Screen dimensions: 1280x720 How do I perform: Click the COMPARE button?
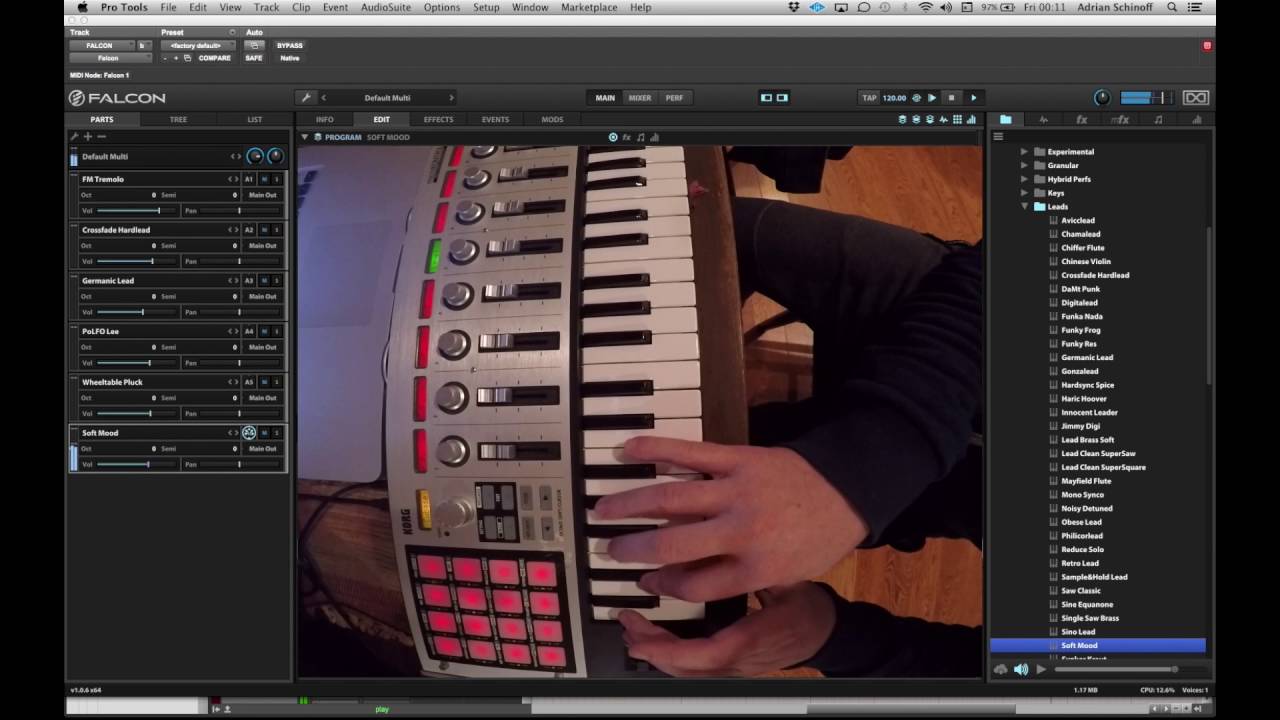point(214,58)
